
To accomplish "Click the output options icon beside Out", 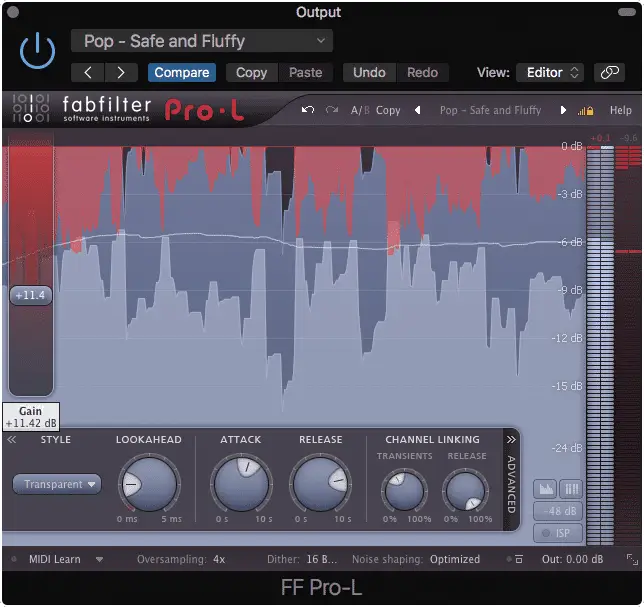I will [519, 559].
